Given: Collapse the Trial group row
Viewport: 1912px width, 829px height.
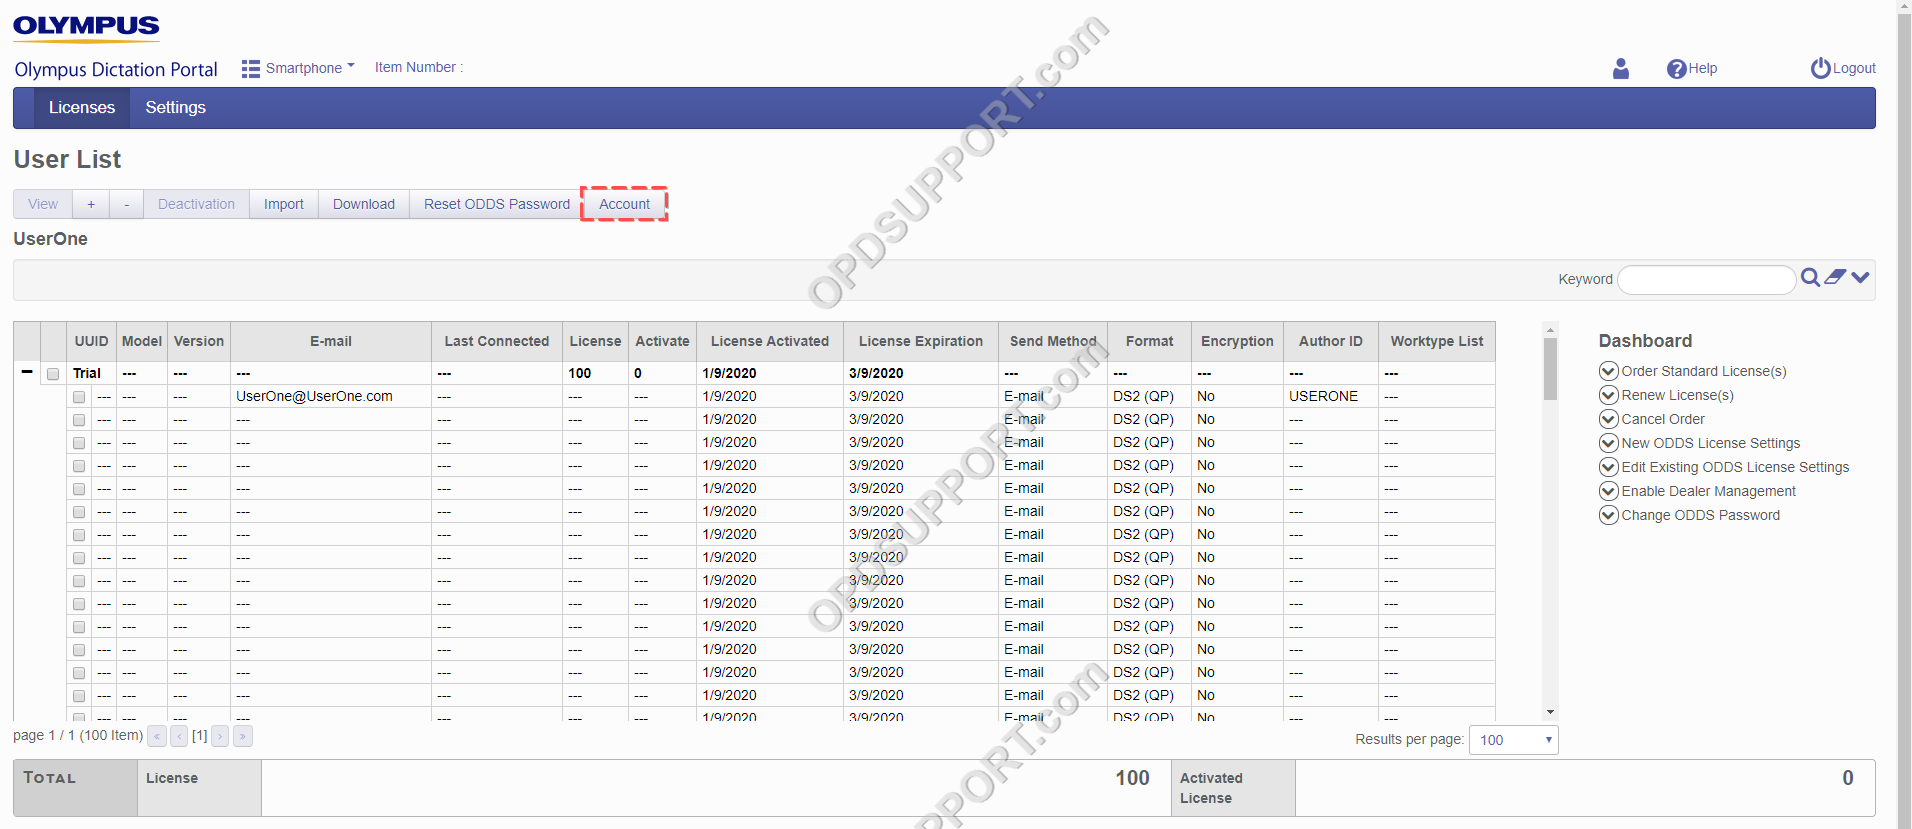Looking at the screenshot, I should 27,372.
